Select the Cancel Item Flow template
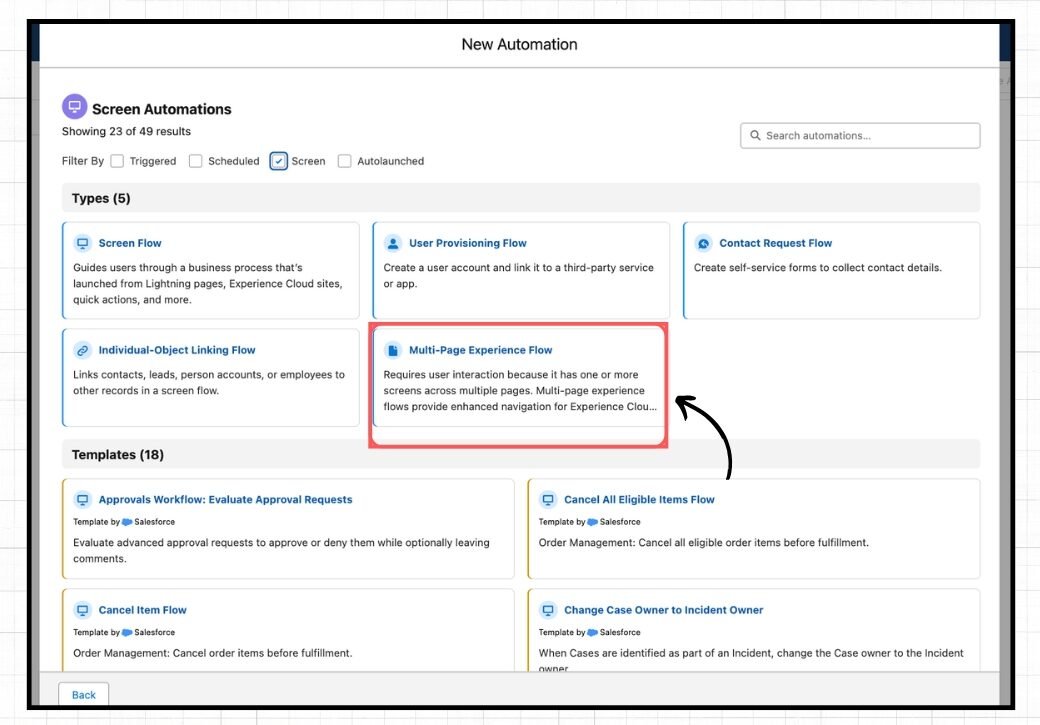The image size is (1040, 725). [142, 610]
